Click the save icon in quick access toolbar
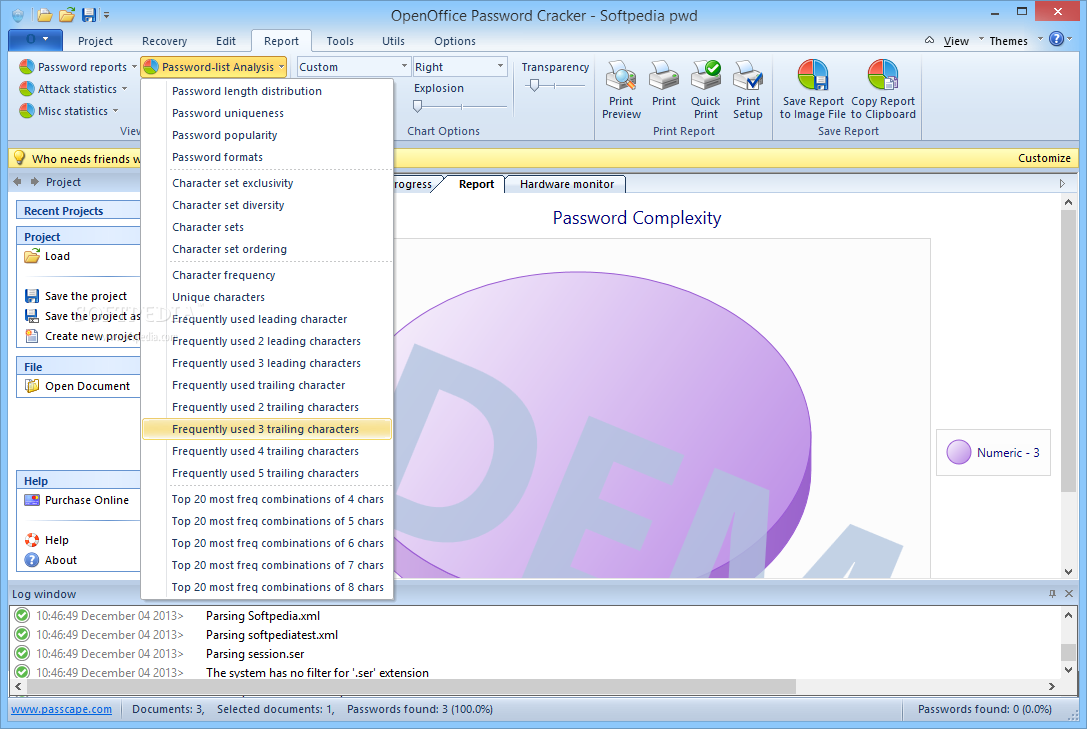 [x=89, y=15]
